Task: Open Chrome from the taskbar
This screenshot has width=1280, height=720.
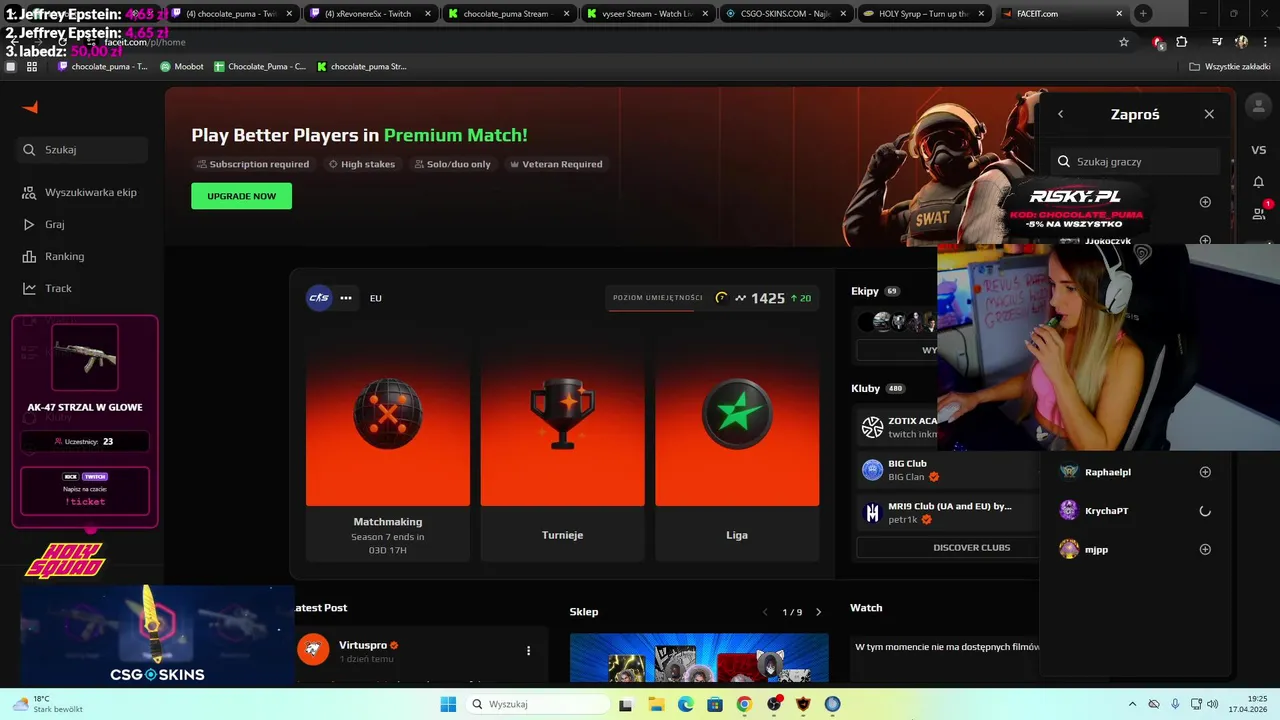Action: (x=744, y=704)
